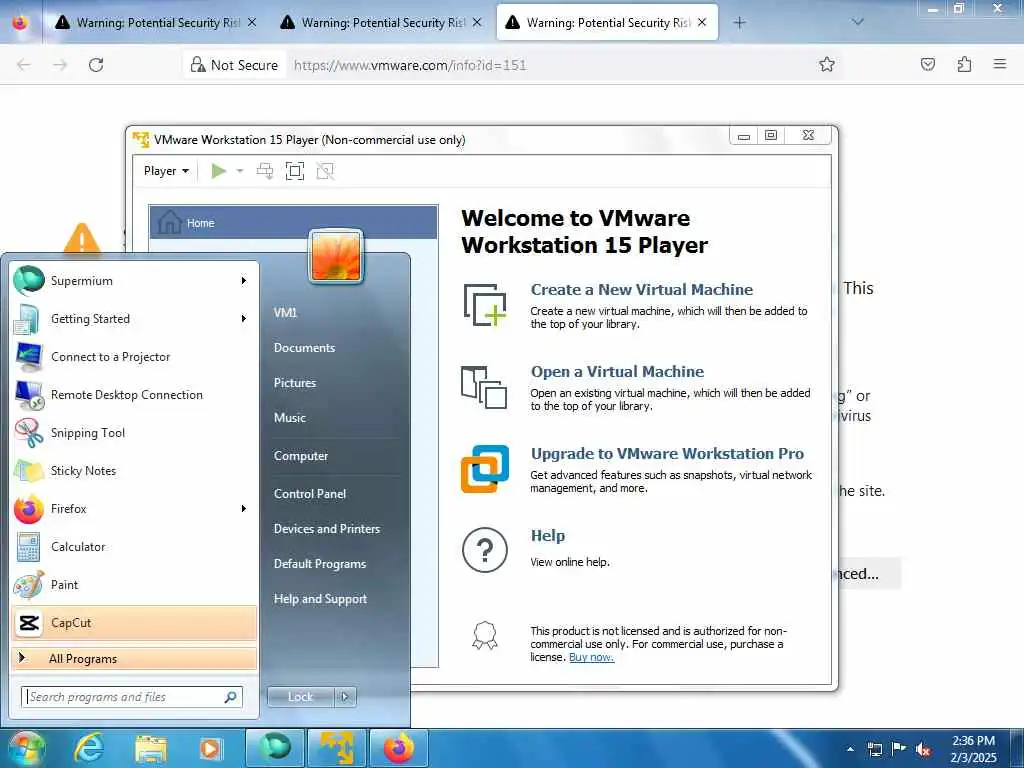
Task: Open Devices and Printers
Action: click(327, 529)
